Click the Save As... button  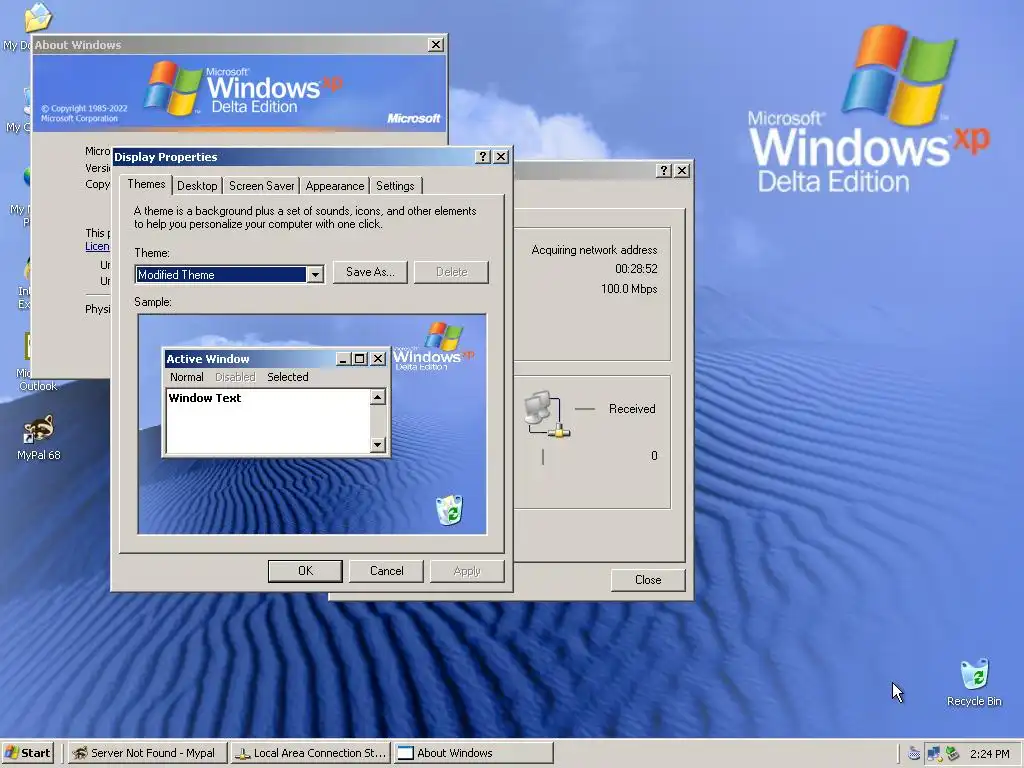click(x=370, y=272)
